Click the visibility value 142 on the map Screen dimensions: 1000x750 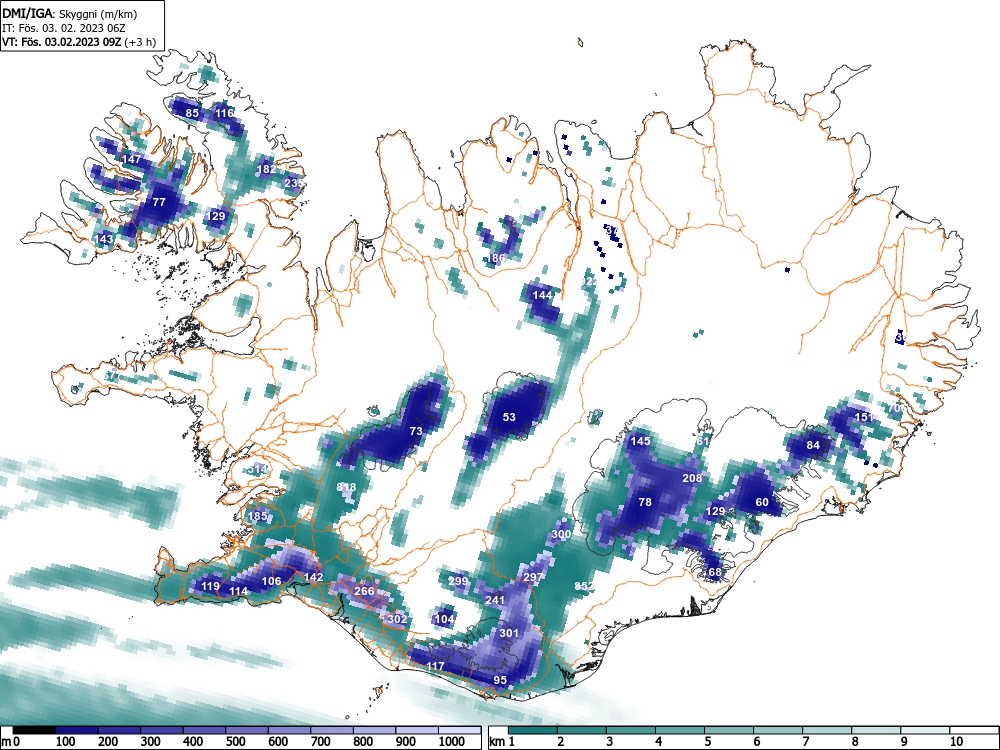314,577
